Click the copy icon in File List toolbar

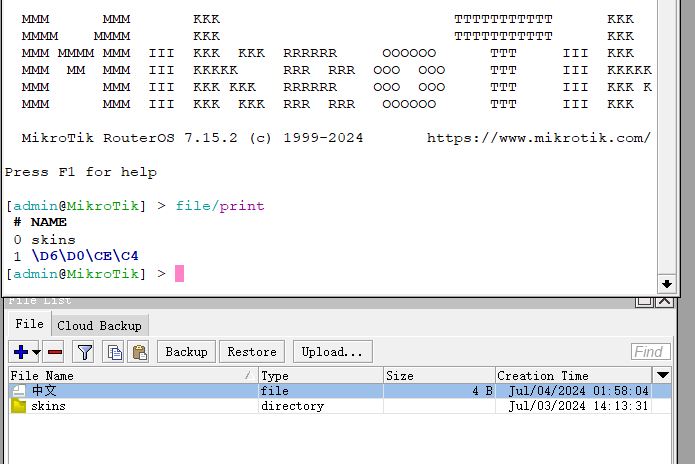coord(114,352)
